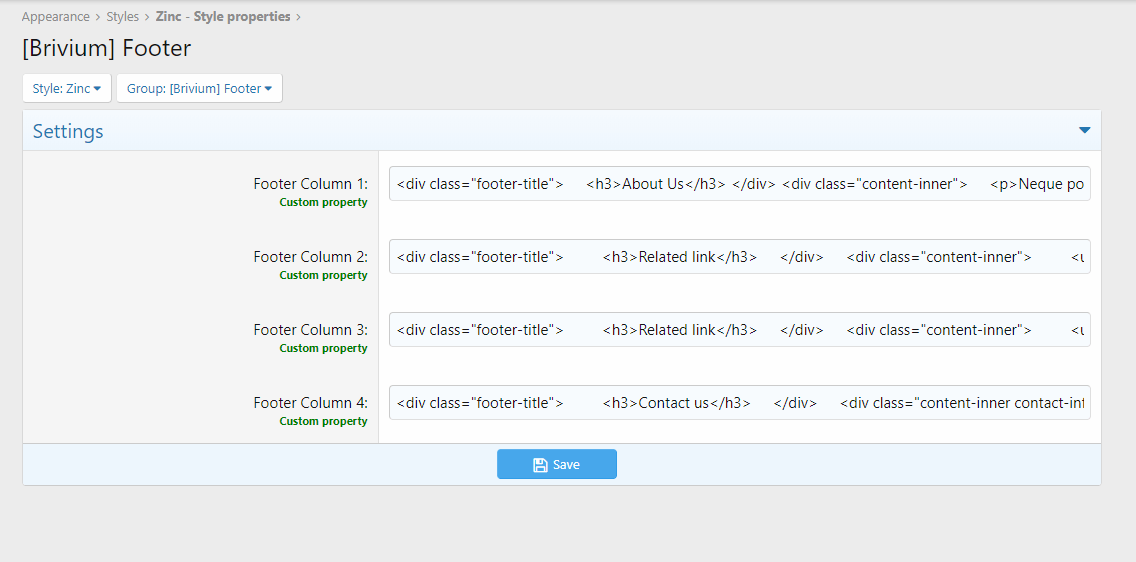Open Zinc - Style properties breadcrumb
This screenshot has width=1136, height=562.
coord(223,17)
